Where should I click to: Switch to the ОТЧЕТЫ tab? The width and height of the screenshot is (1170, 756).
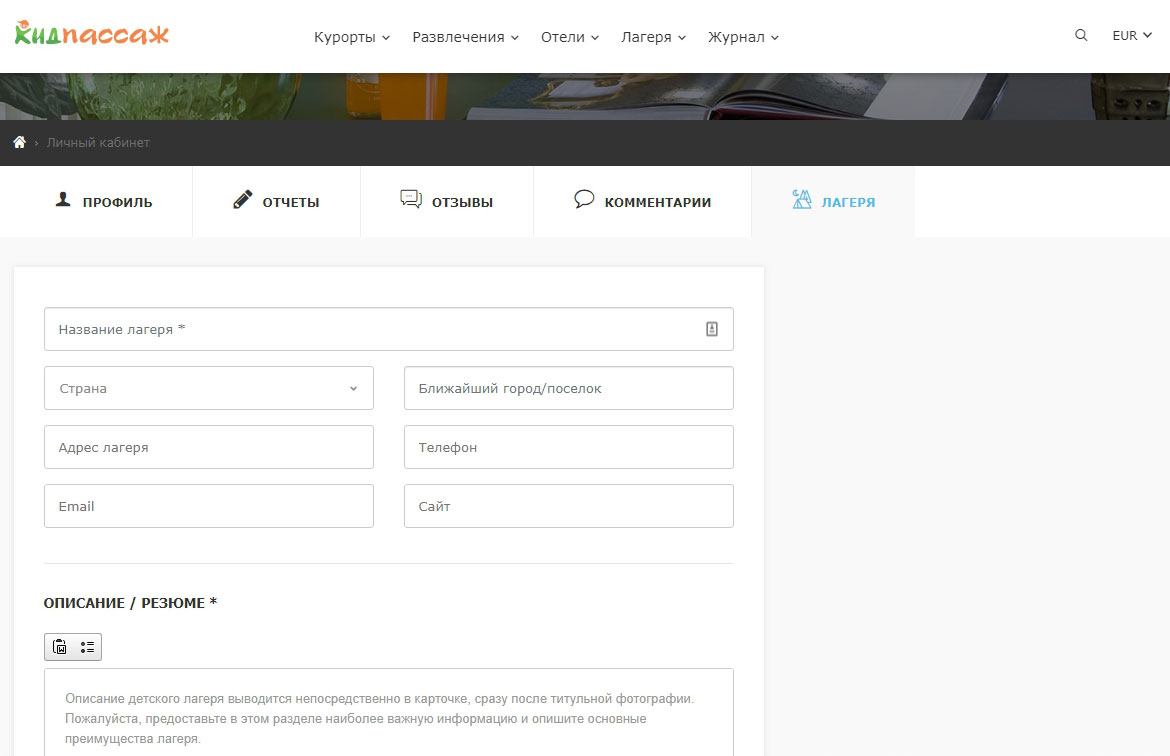click(276, 202)
